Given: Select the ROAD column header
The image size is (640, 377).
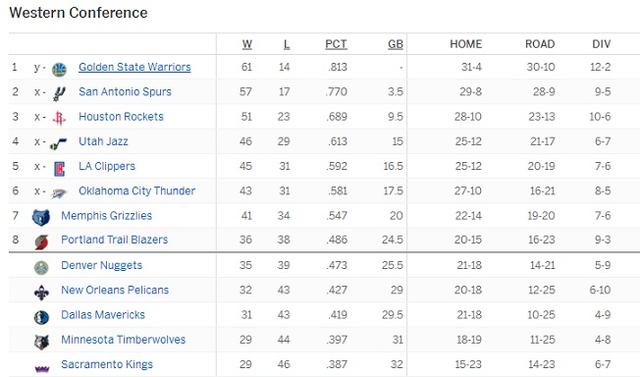Looking at the screenshot, I should 540,44.
